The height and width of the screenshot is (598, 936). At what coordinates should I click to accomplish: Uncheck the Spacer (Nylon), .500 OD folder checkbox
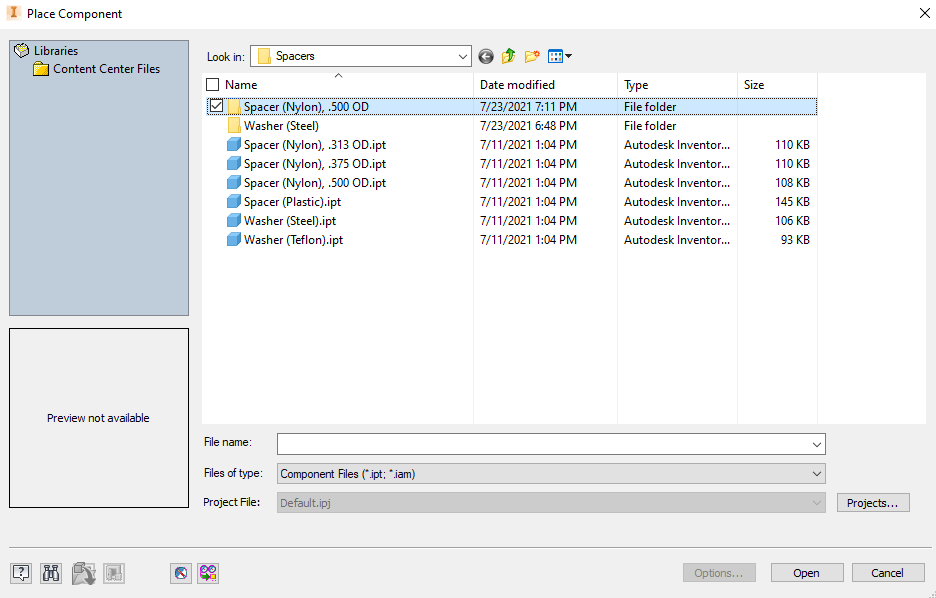(216, 106)
